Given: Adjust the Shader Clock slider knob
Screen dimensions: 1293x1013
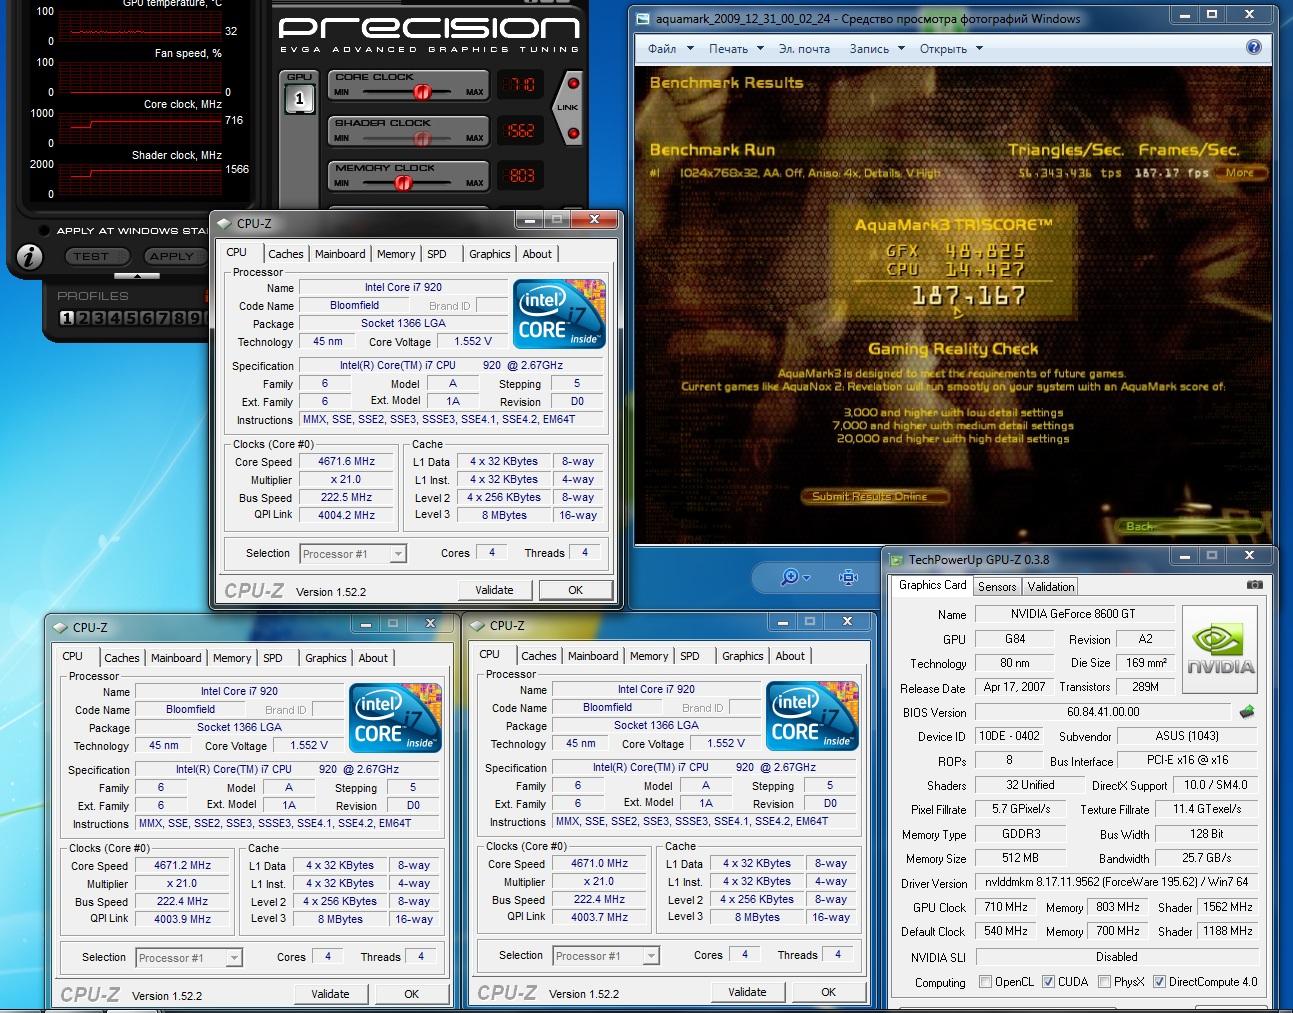Looking at the screenshot, I should (424, 138).
